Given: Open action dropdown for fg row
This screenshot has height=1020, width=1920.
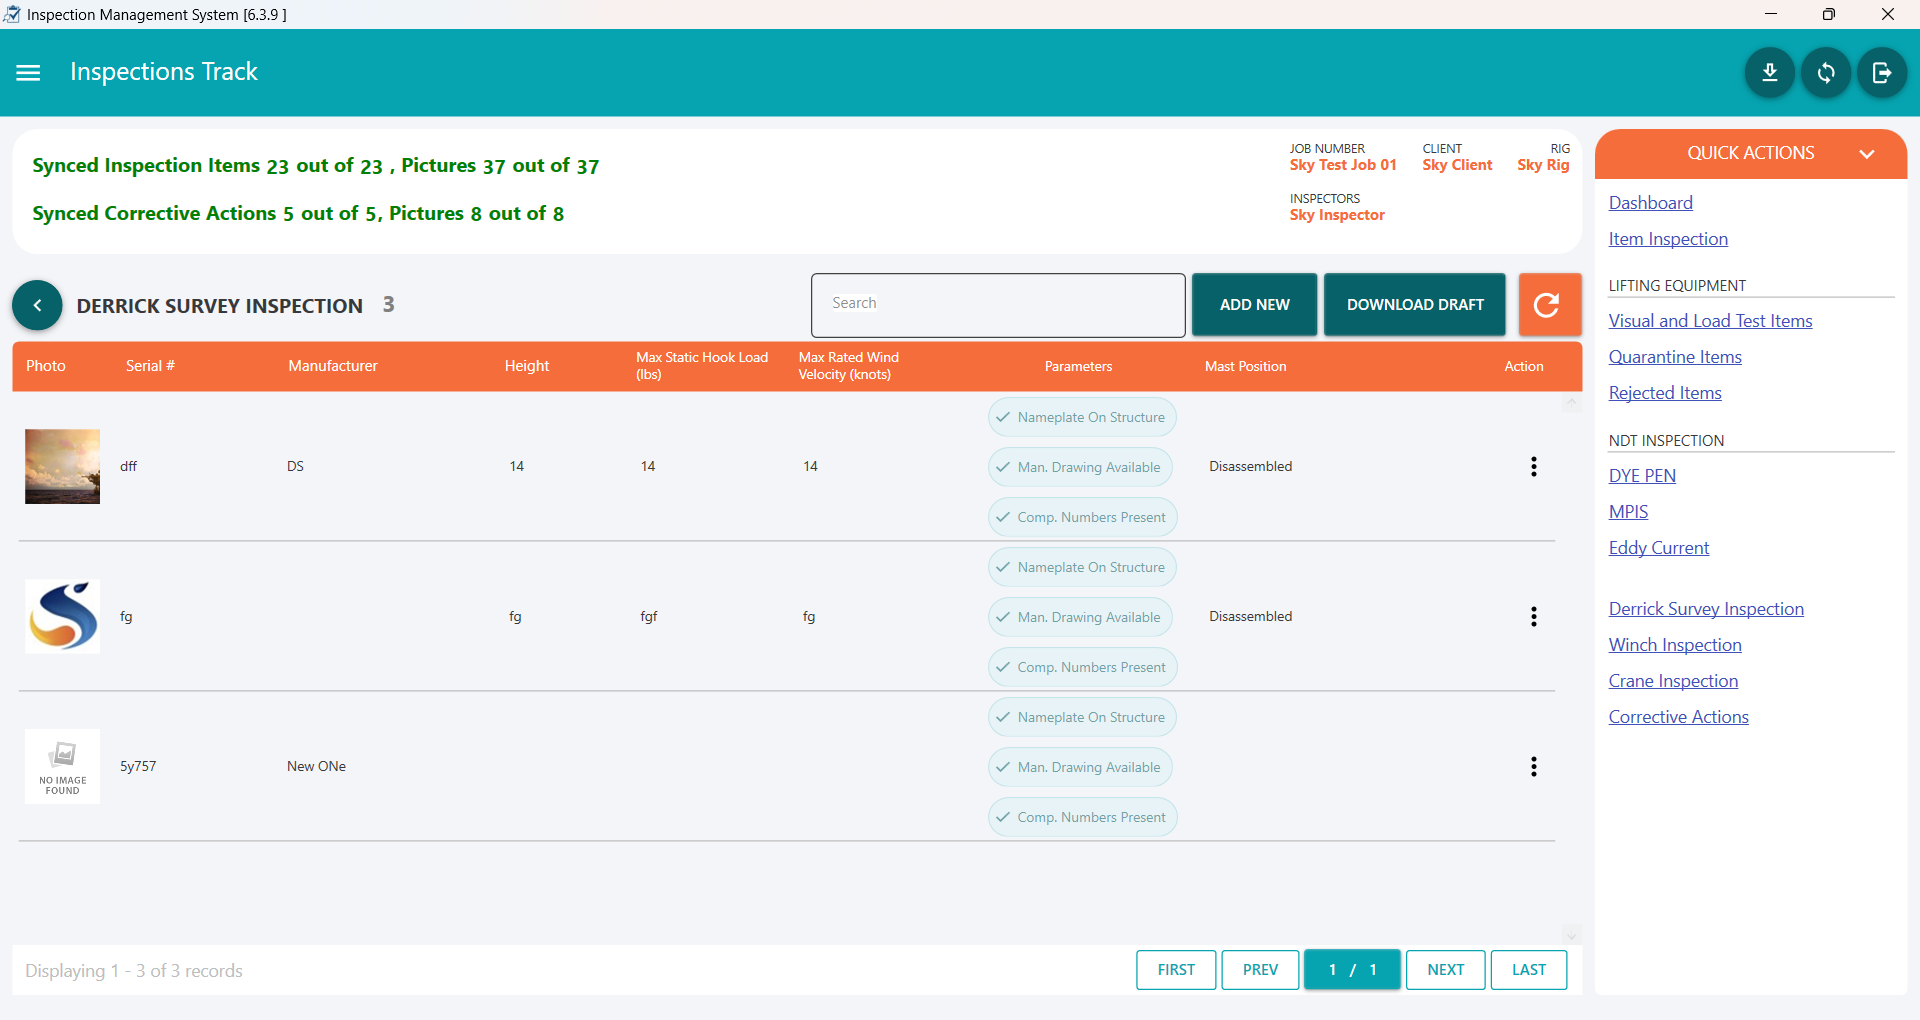Looking at the screenshot, I should [x=1533, y=617].
